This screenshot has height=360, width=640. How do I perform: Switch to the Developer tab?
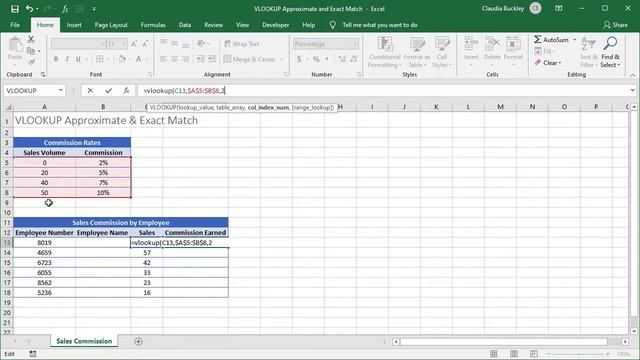276,25
